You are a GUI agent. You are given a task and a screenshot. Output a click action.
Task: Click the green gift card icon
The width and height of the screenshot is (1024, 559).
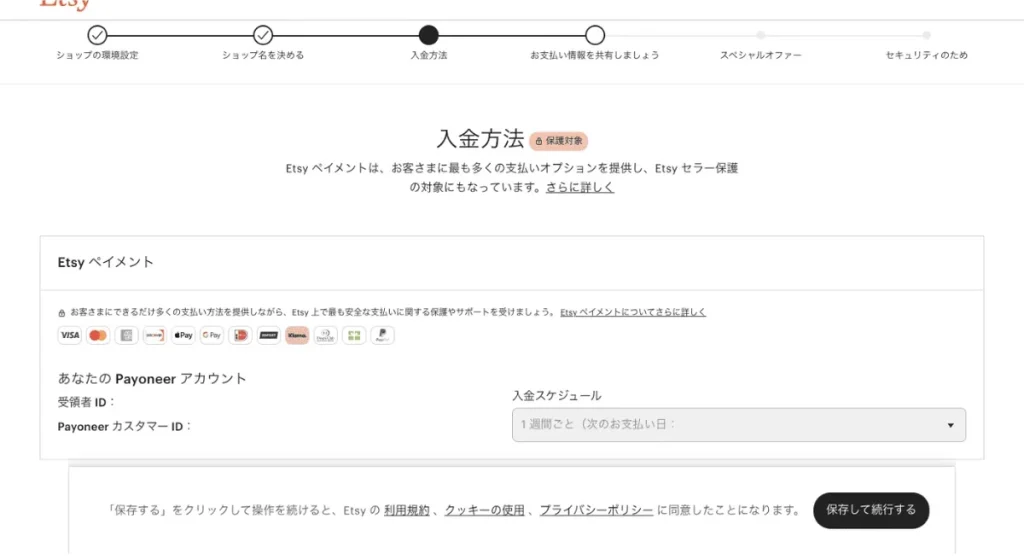[354, 335]
